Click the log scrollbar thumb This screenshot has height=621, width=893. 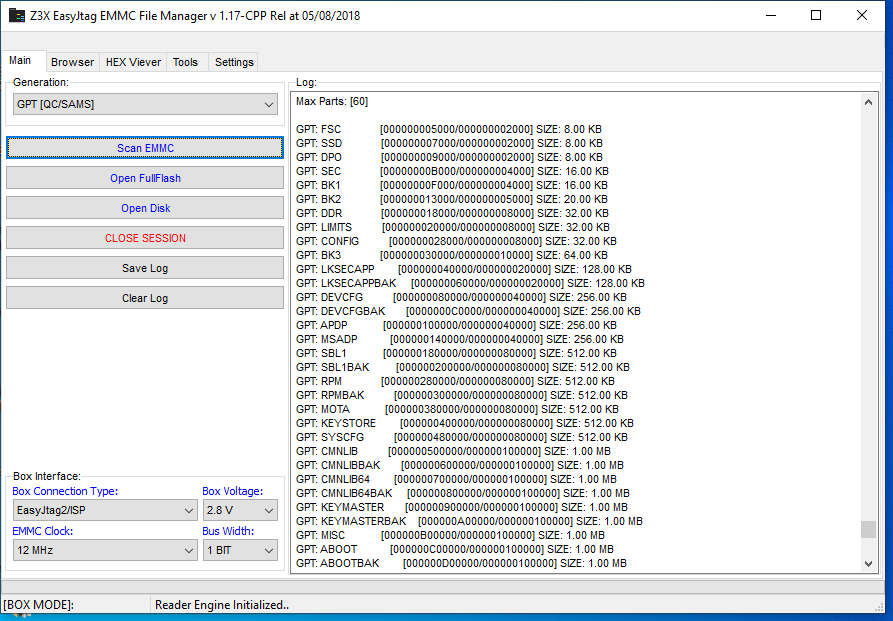[x=869, y=529]
